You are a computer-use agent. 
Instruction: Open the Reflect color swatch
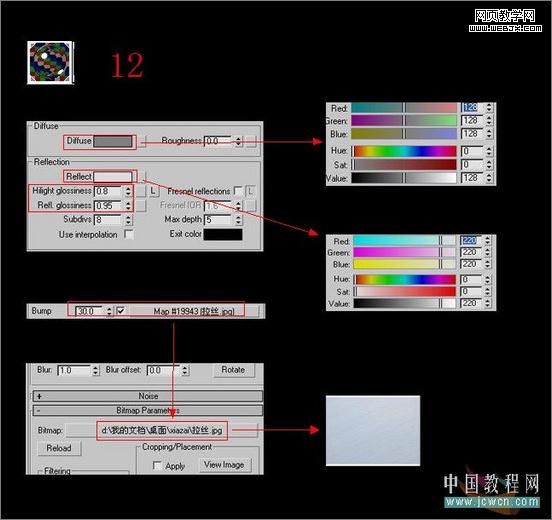pyautogui.click(x=113, y=176)
